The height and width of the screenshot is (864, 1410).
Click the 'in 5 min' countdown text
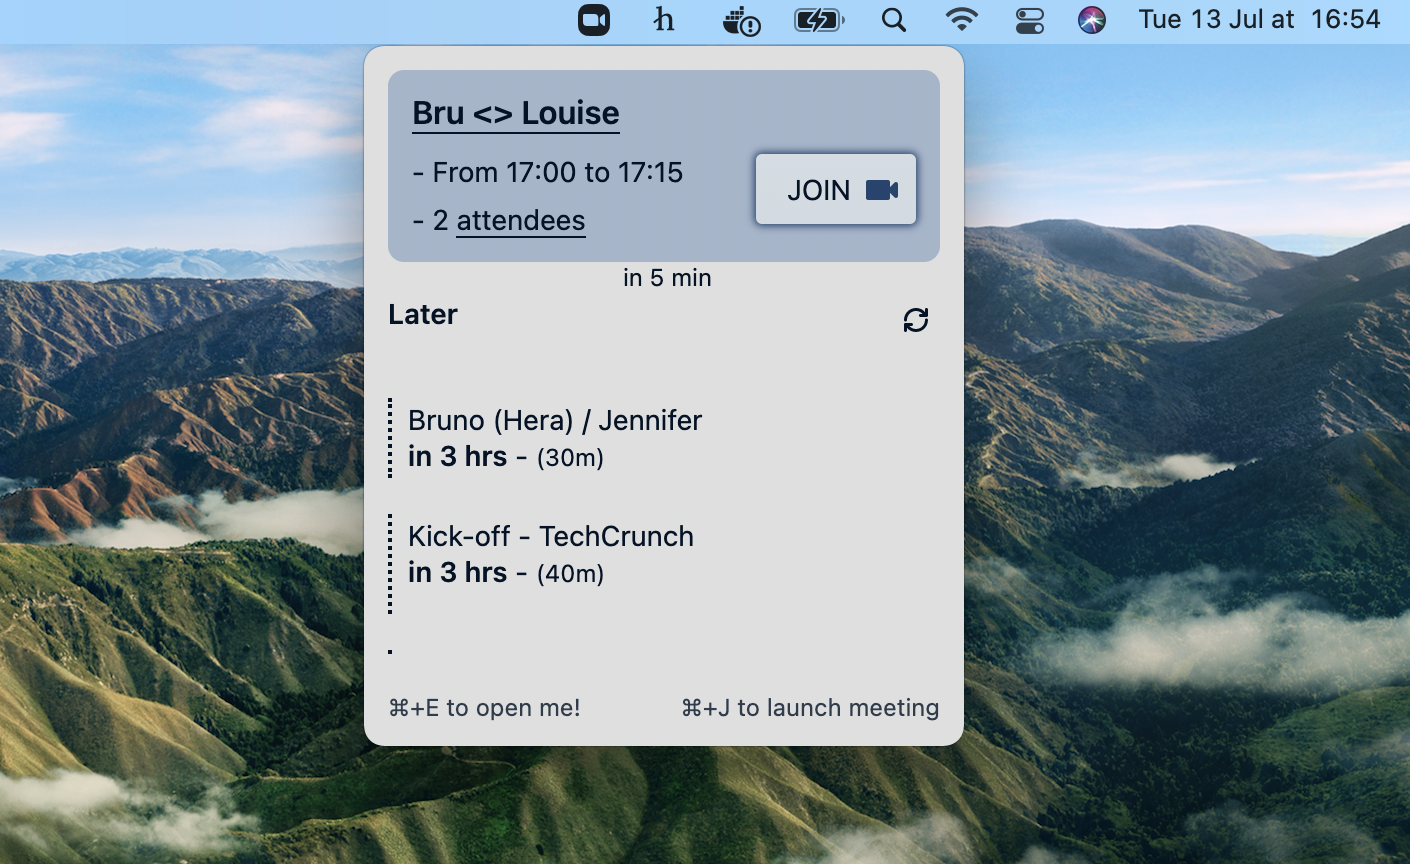[667, 278]
